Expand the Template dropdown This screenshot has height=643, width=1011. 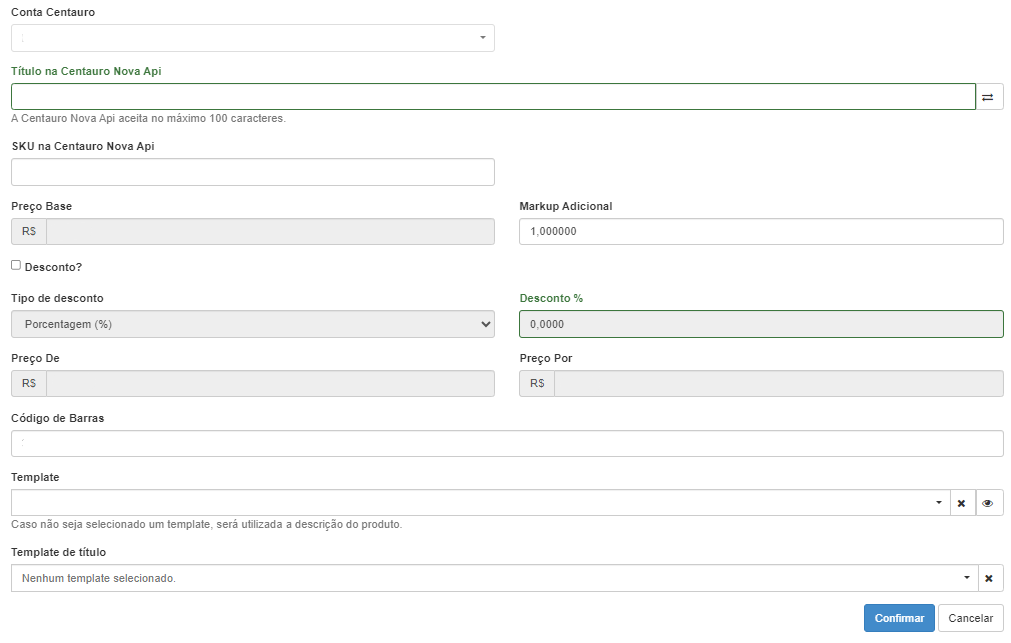480,503
